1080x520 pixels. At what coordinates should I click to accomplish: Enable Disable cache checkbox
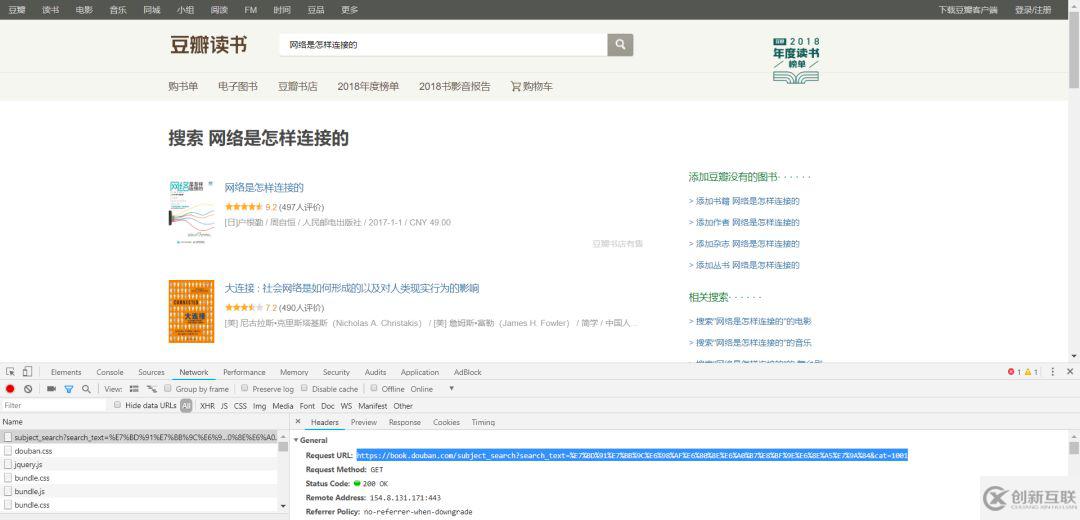click(x=304, y=388)
